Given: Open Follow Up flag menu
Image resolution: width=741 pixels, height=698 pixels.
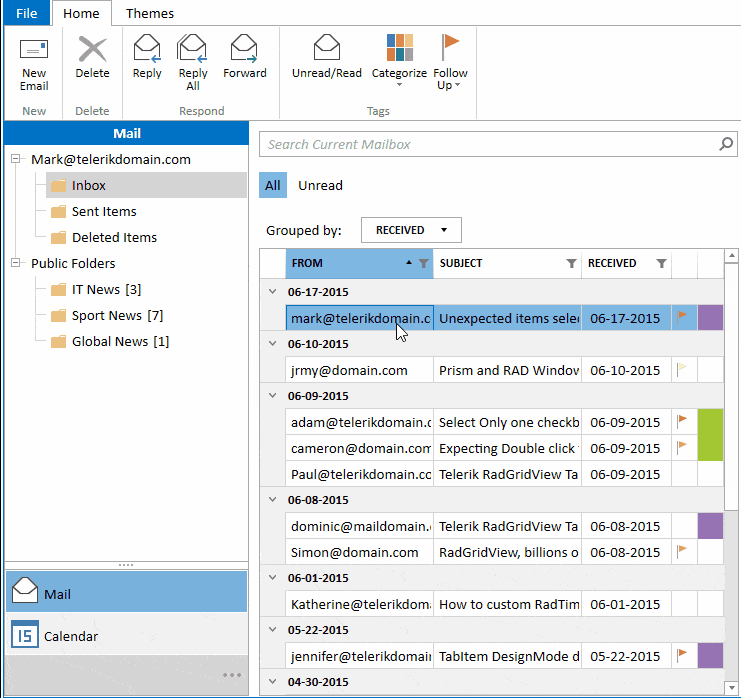Looking at the screenshot, I should coord(449,47).
